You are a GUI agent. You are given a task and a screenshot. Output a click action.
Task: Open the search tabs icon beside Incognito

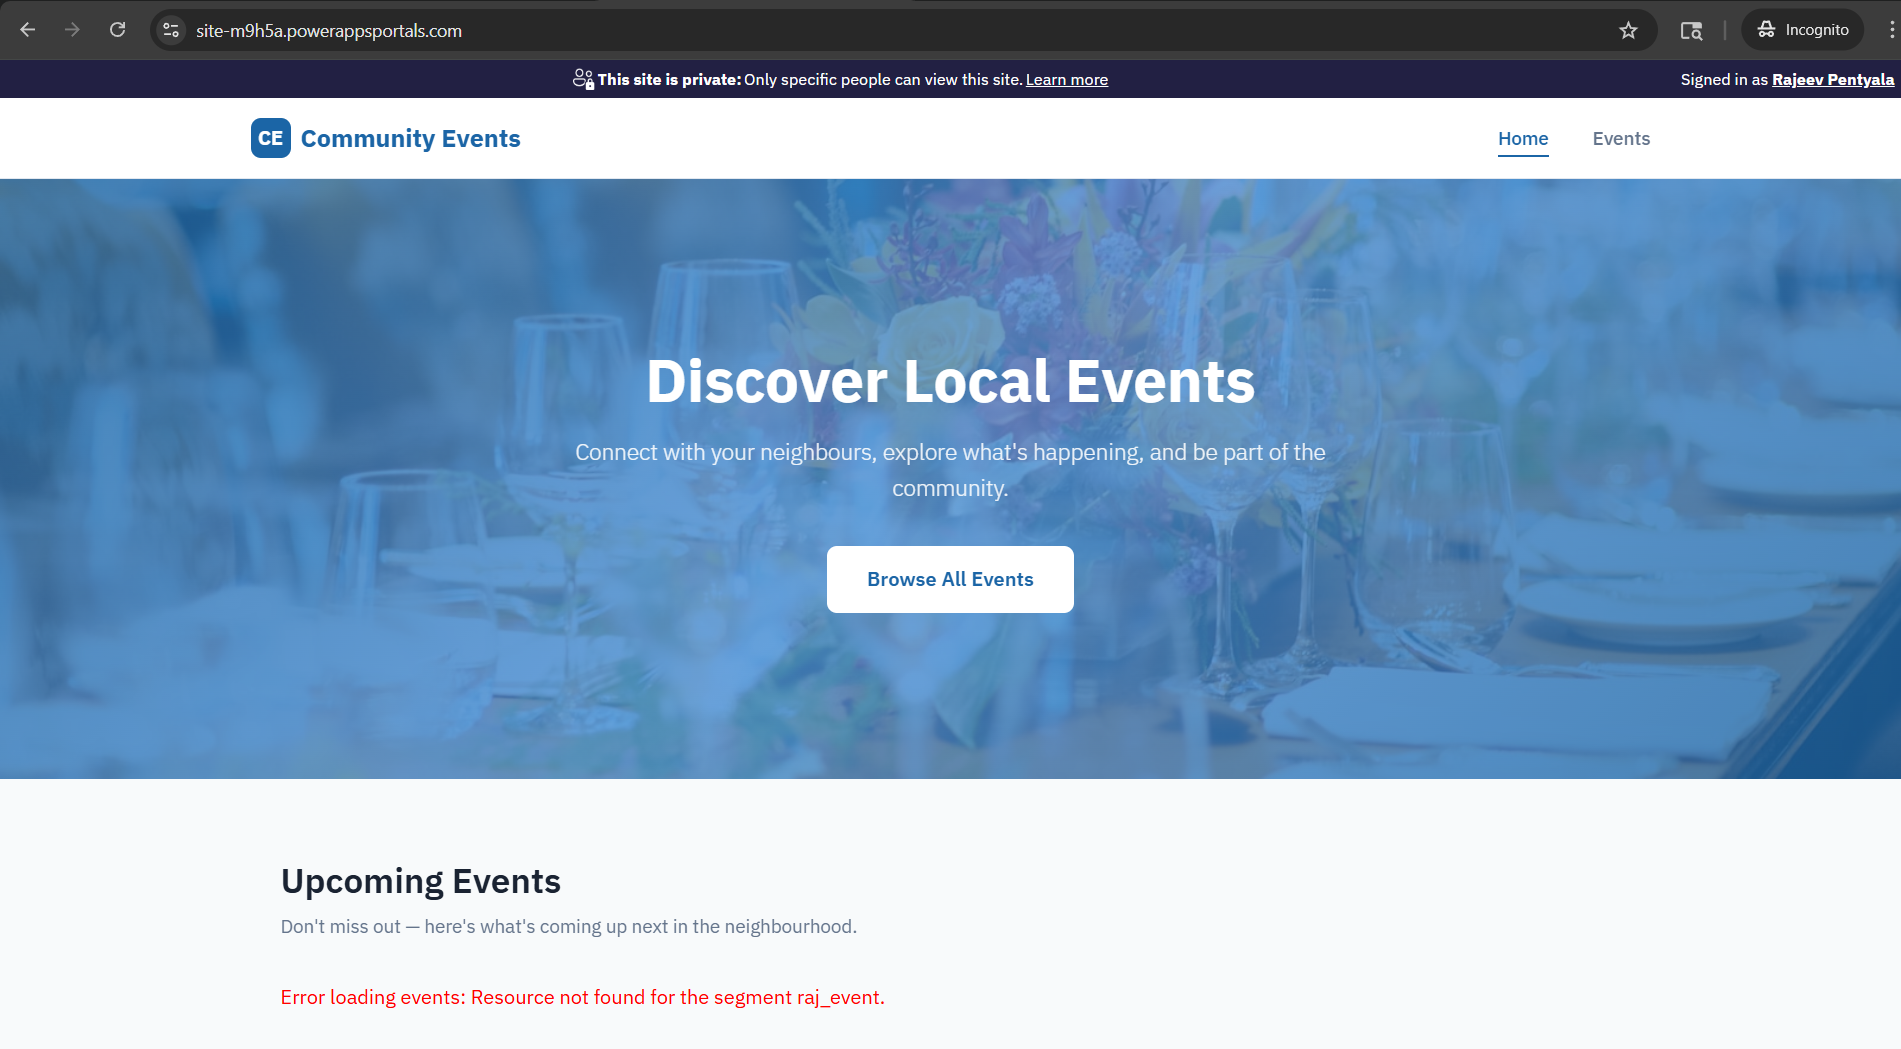pyautogui.click(x=1691, y=30)
